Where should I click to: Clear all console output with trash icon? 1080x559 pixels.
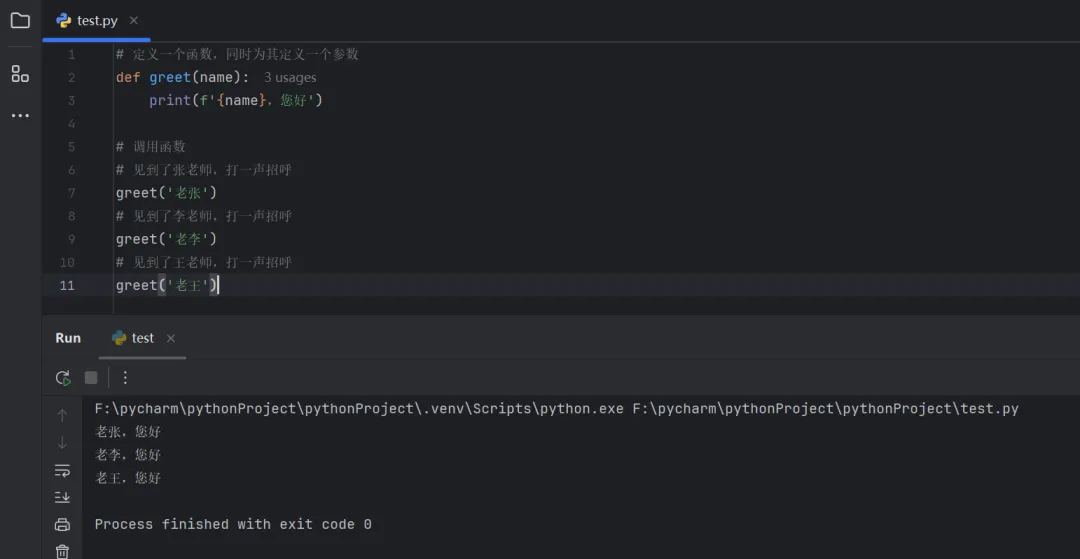(62, 550)
